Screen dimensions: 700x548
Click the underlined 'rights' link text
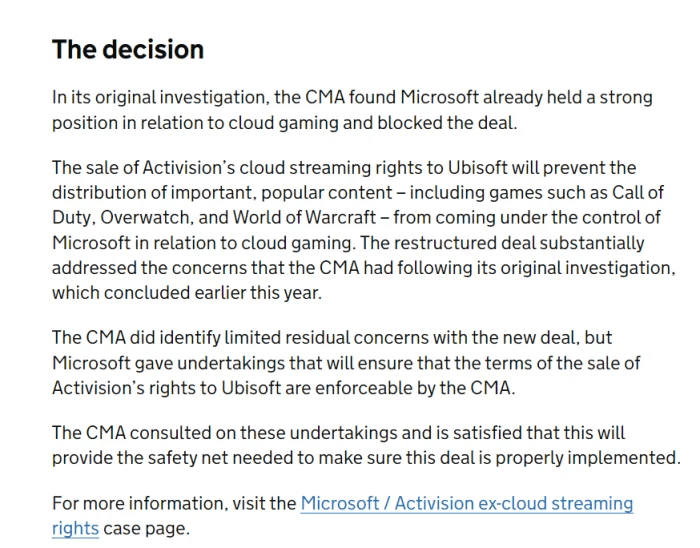point(75,528)
